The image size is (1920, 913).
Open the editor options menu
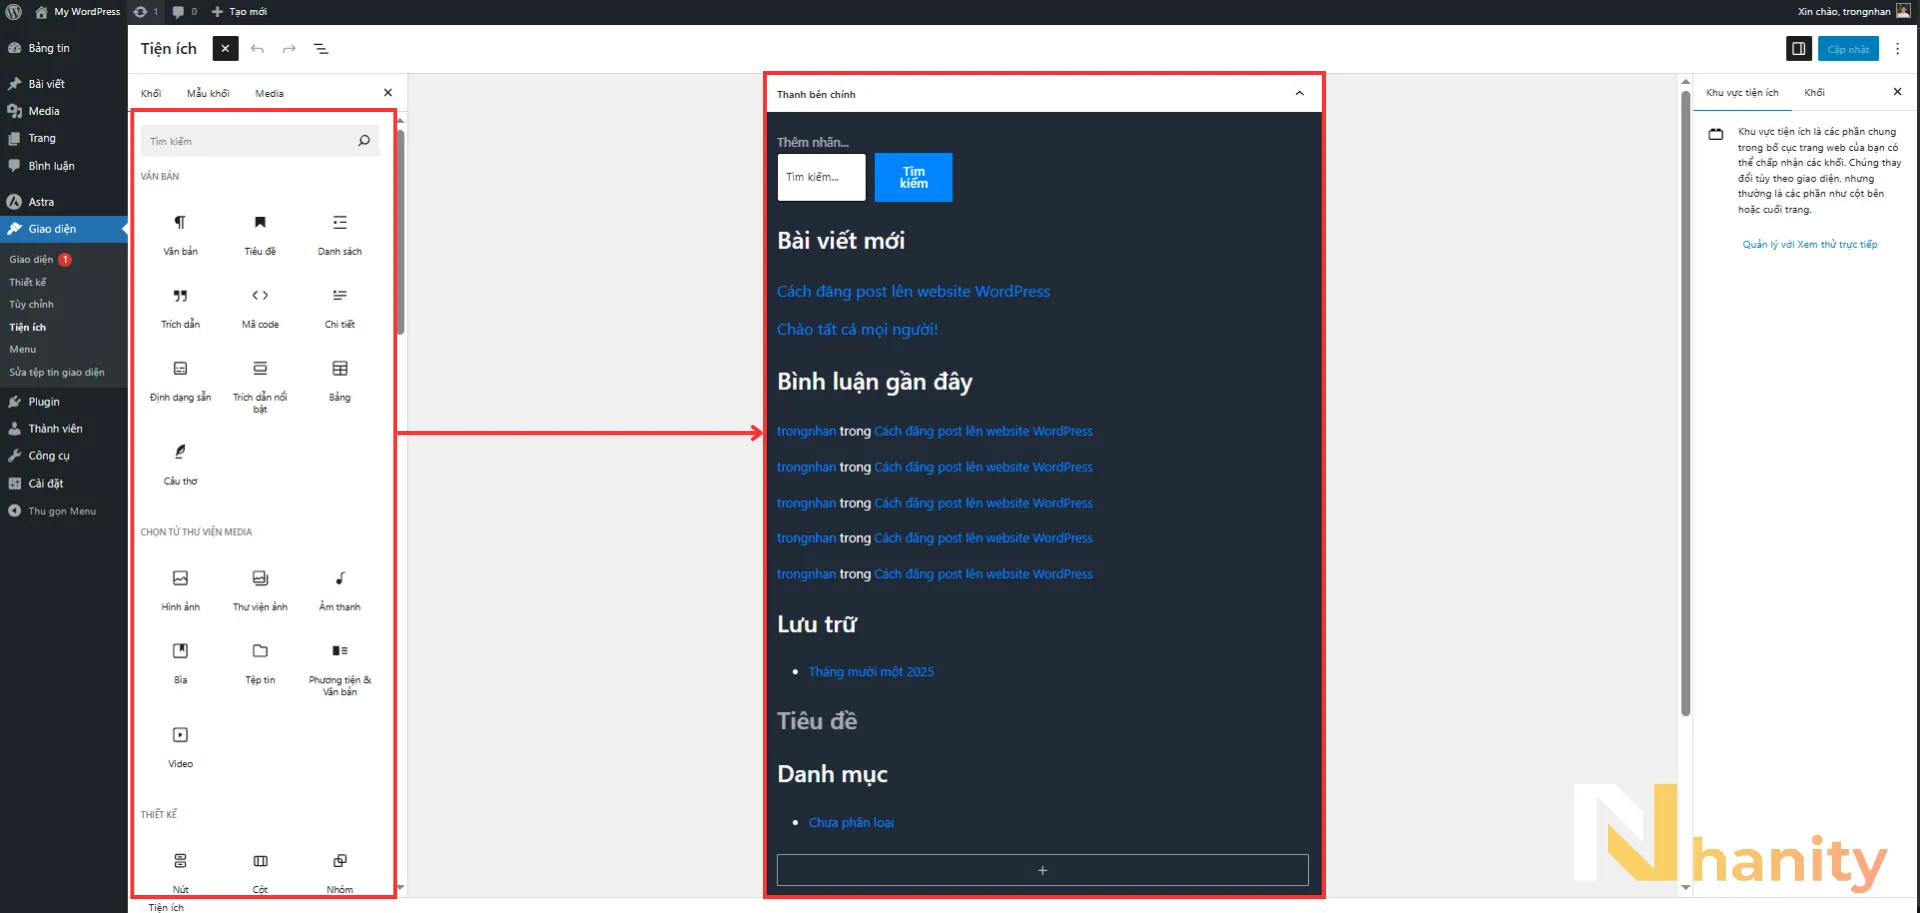coord(1897,49)
